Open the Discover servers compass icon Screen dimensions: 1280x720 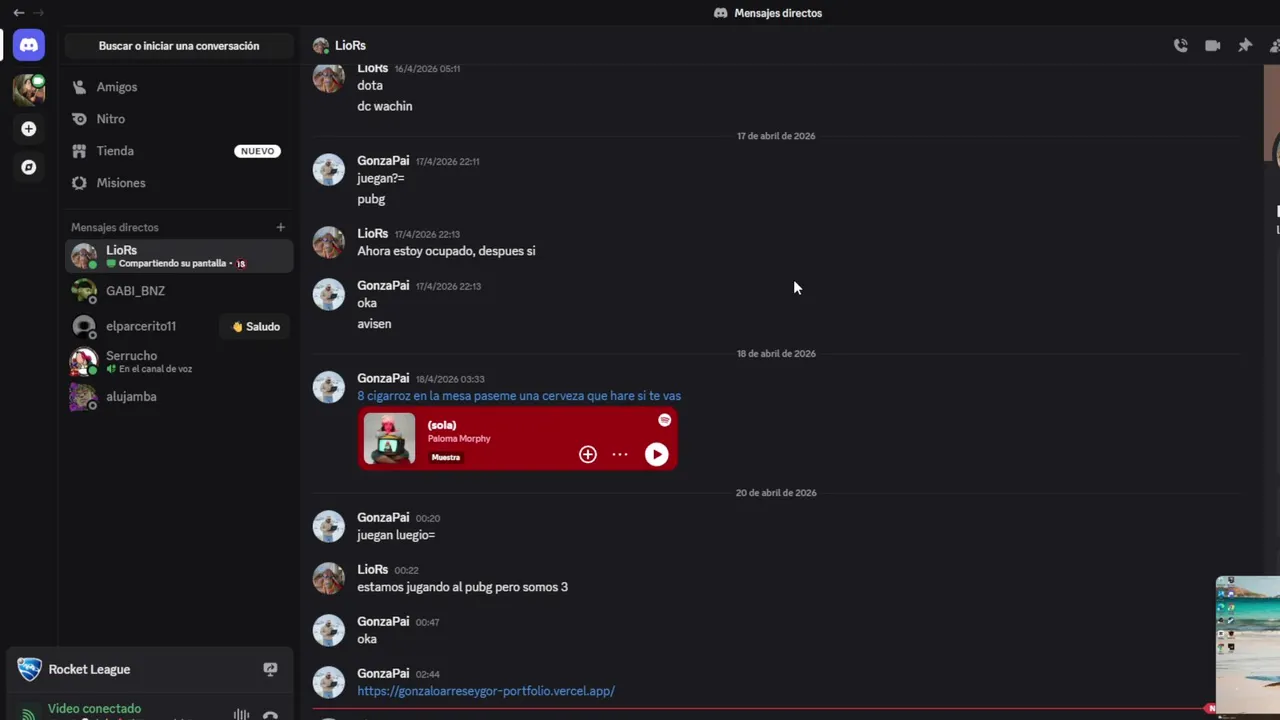[29, 167]
